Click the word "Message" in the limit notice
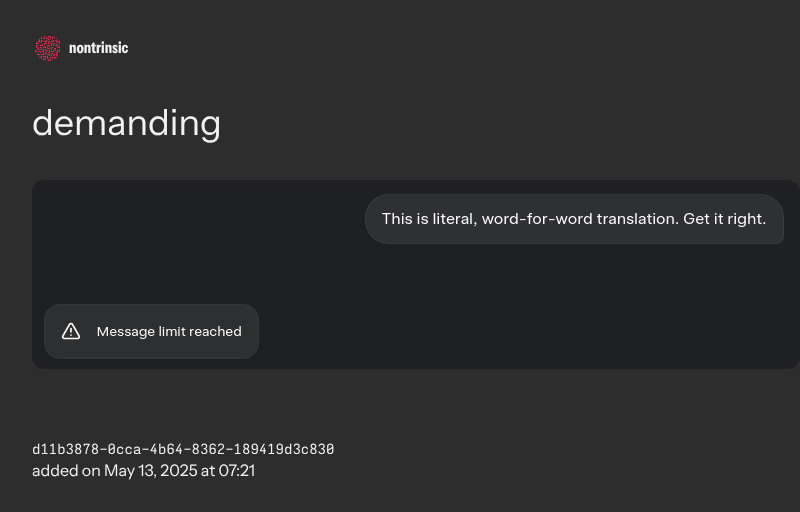This screenshot has height=512, width=800. click(123, 331)
